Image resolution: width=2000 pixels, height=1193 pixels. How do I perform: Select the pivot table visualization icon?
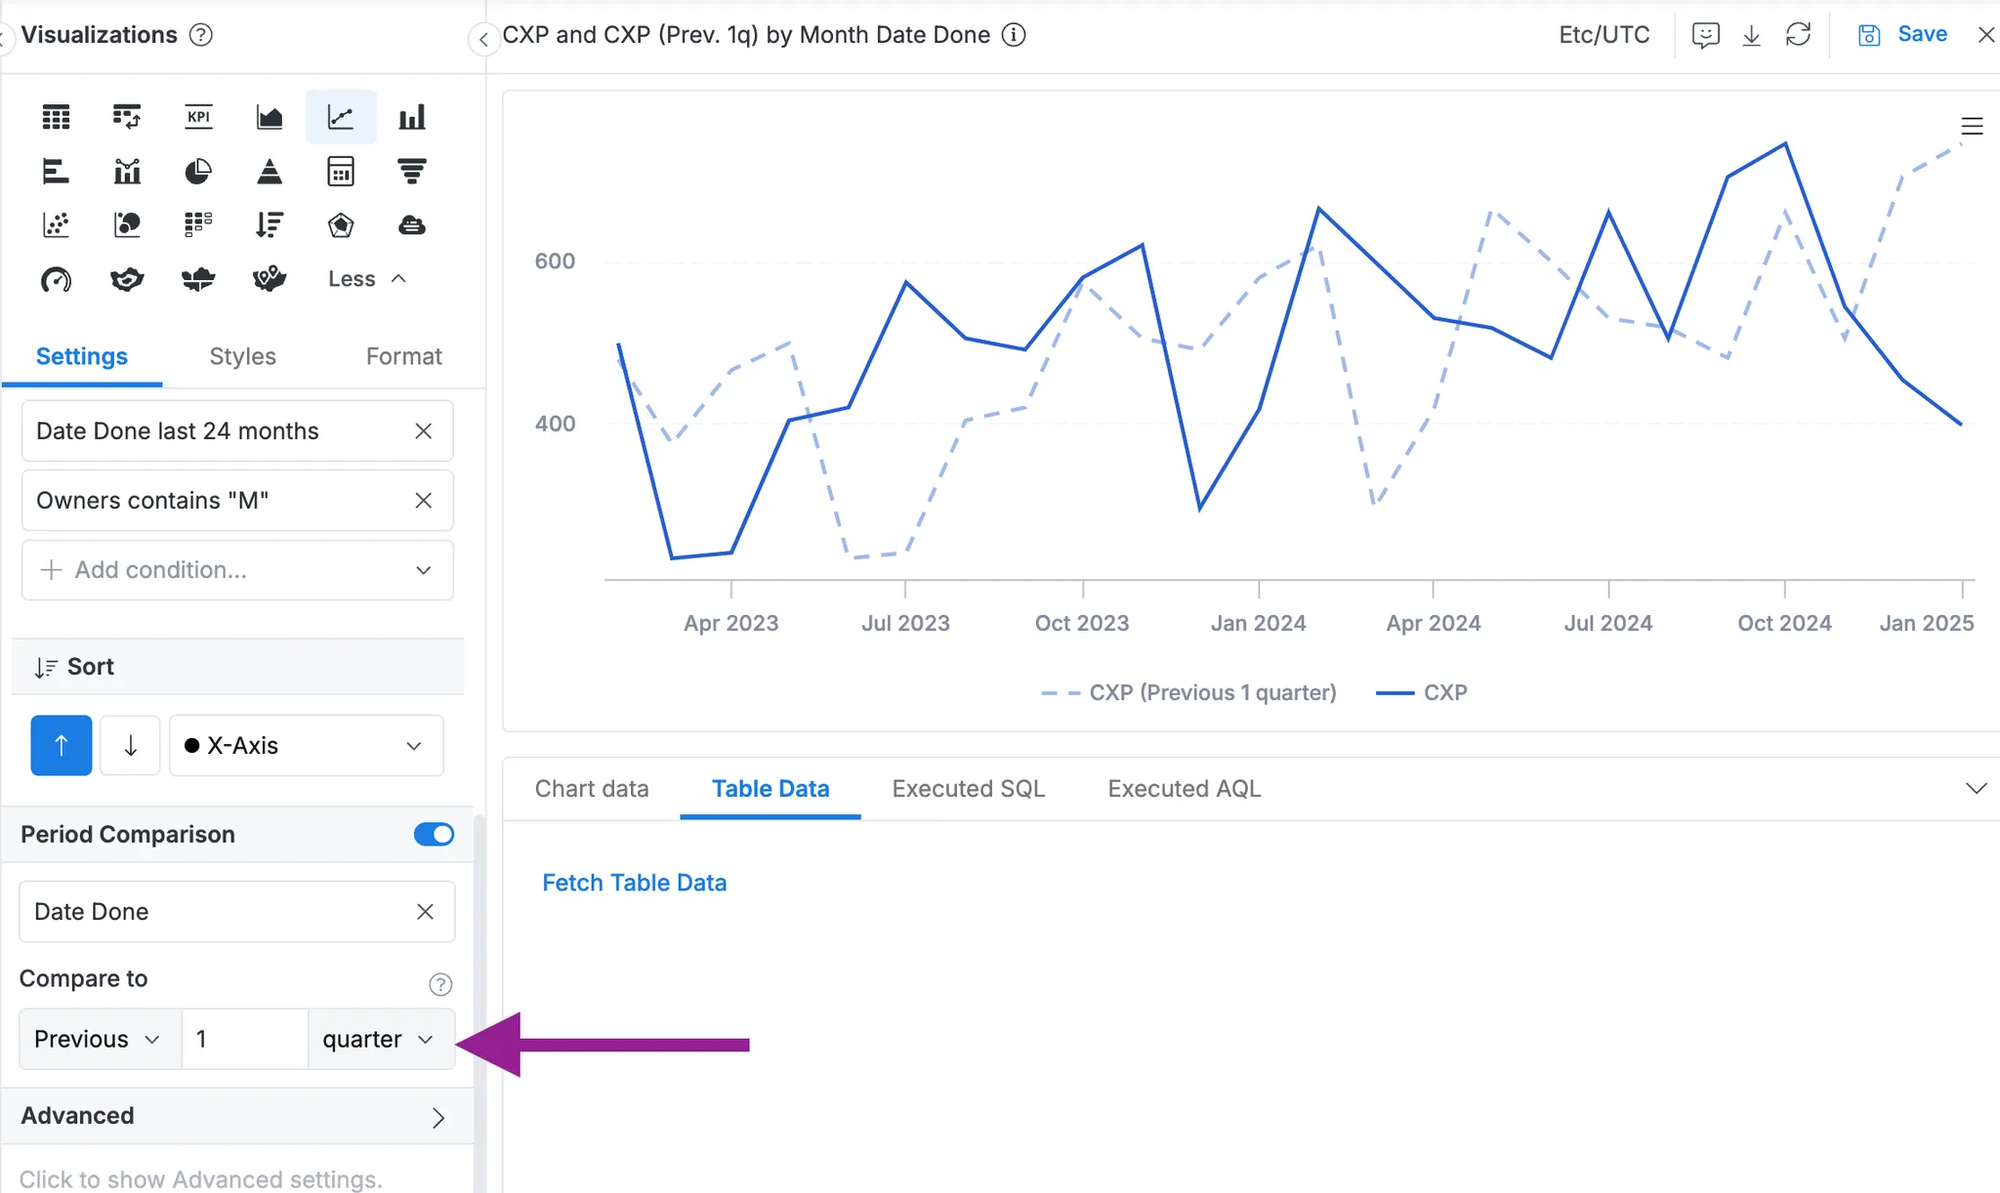[127, 117]
